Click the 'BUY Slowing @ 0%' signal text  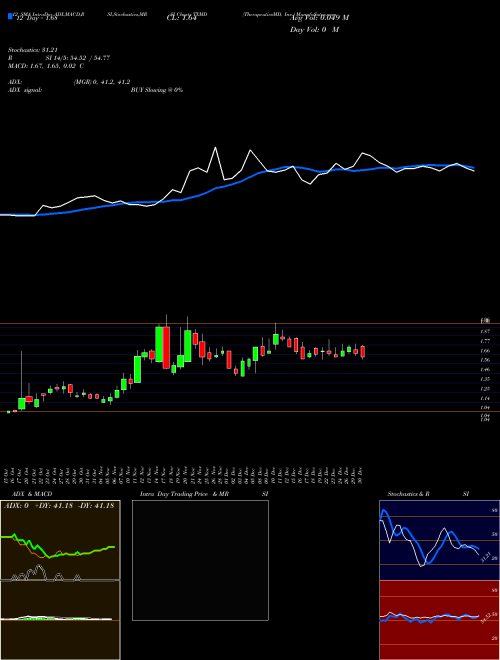point(157,90)
